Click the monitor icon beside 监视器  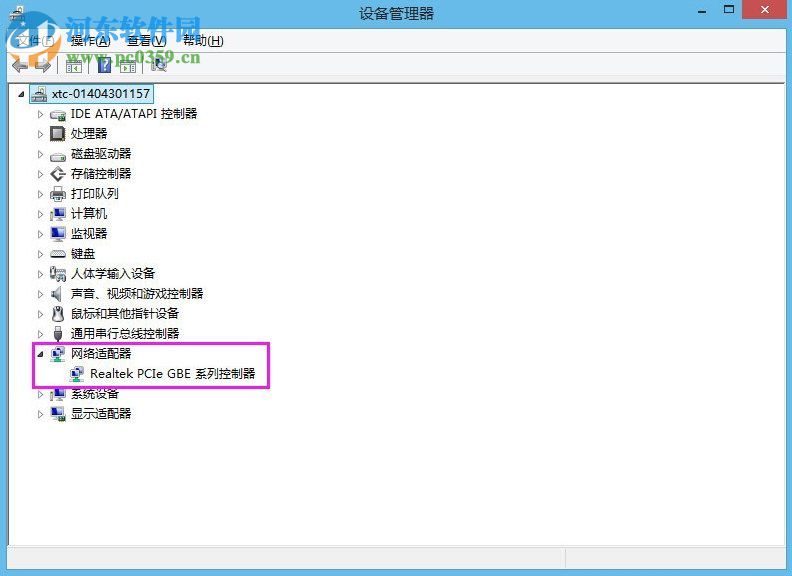coord(58,234)
